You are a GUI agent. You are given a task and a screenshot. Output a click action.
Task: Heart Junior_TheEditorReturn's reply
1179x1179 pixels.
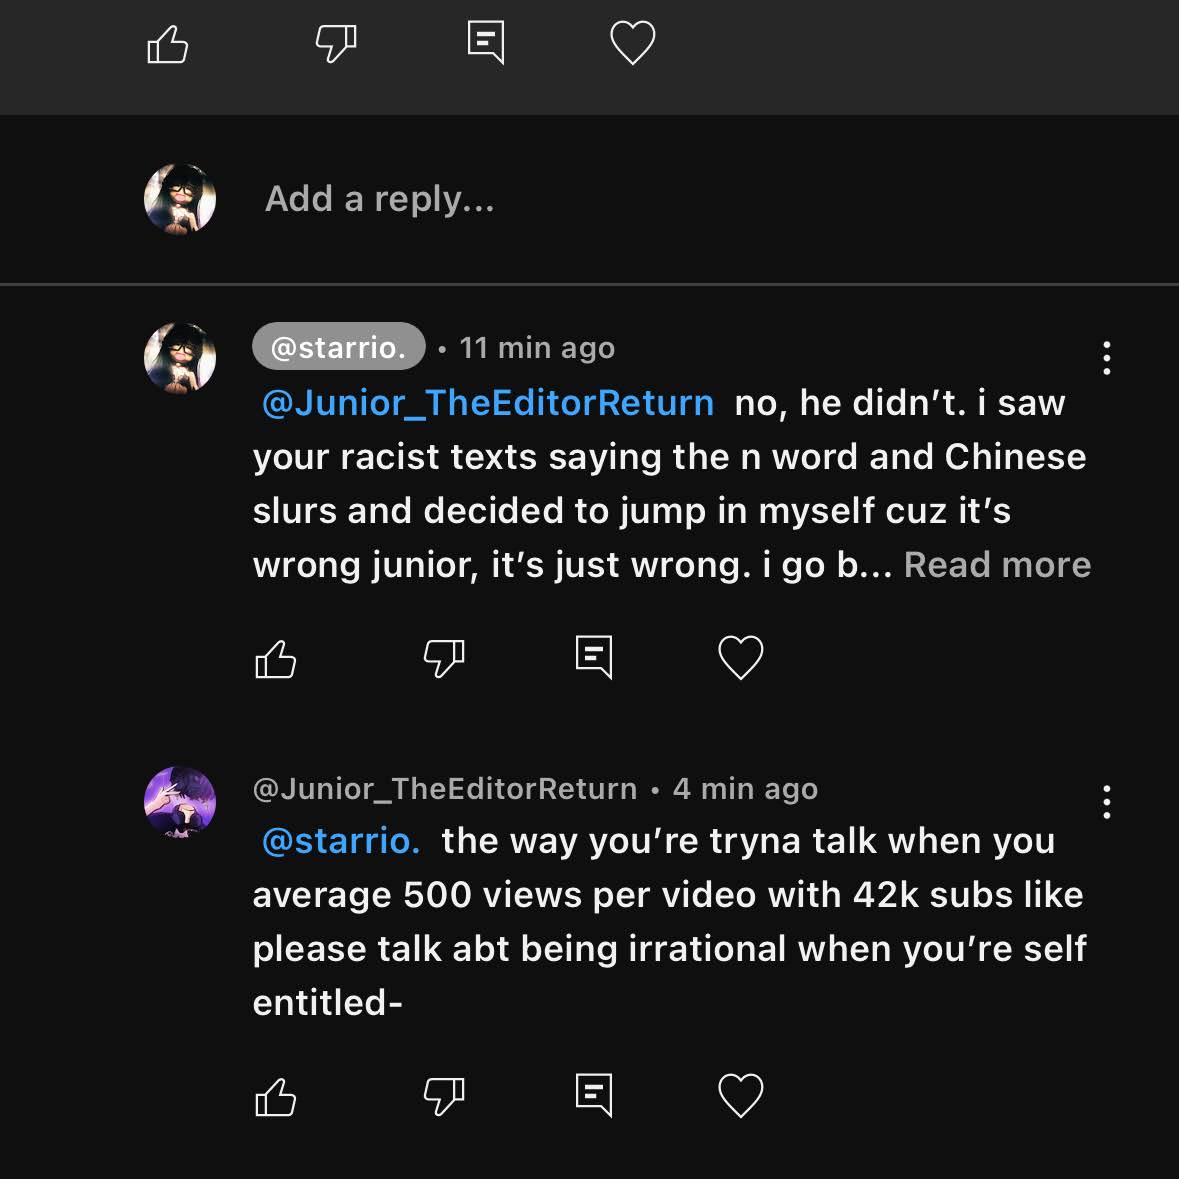coord(741,1095)
